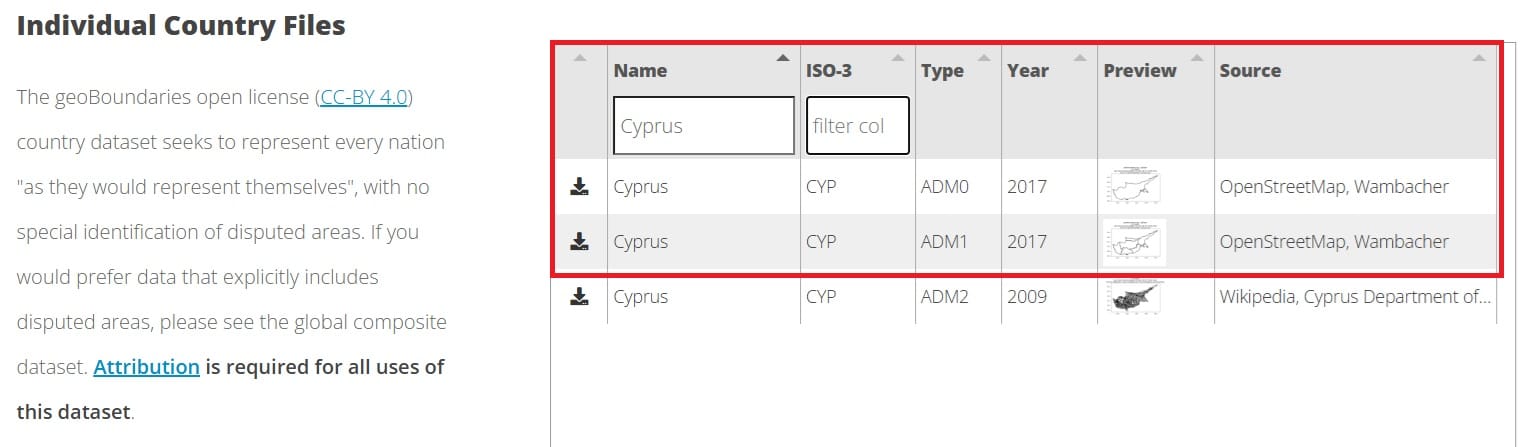Image resolution: width=1528 pixels, height=447 pixels.
Task: Select the ADM0 OpenStreetMap, Wambacher source cell
Action: [x=1334, y=187]
